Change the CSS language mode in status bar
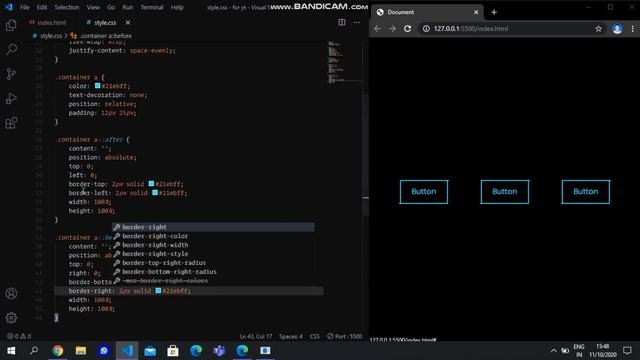The image size is (640, 360). pos(315,336)
